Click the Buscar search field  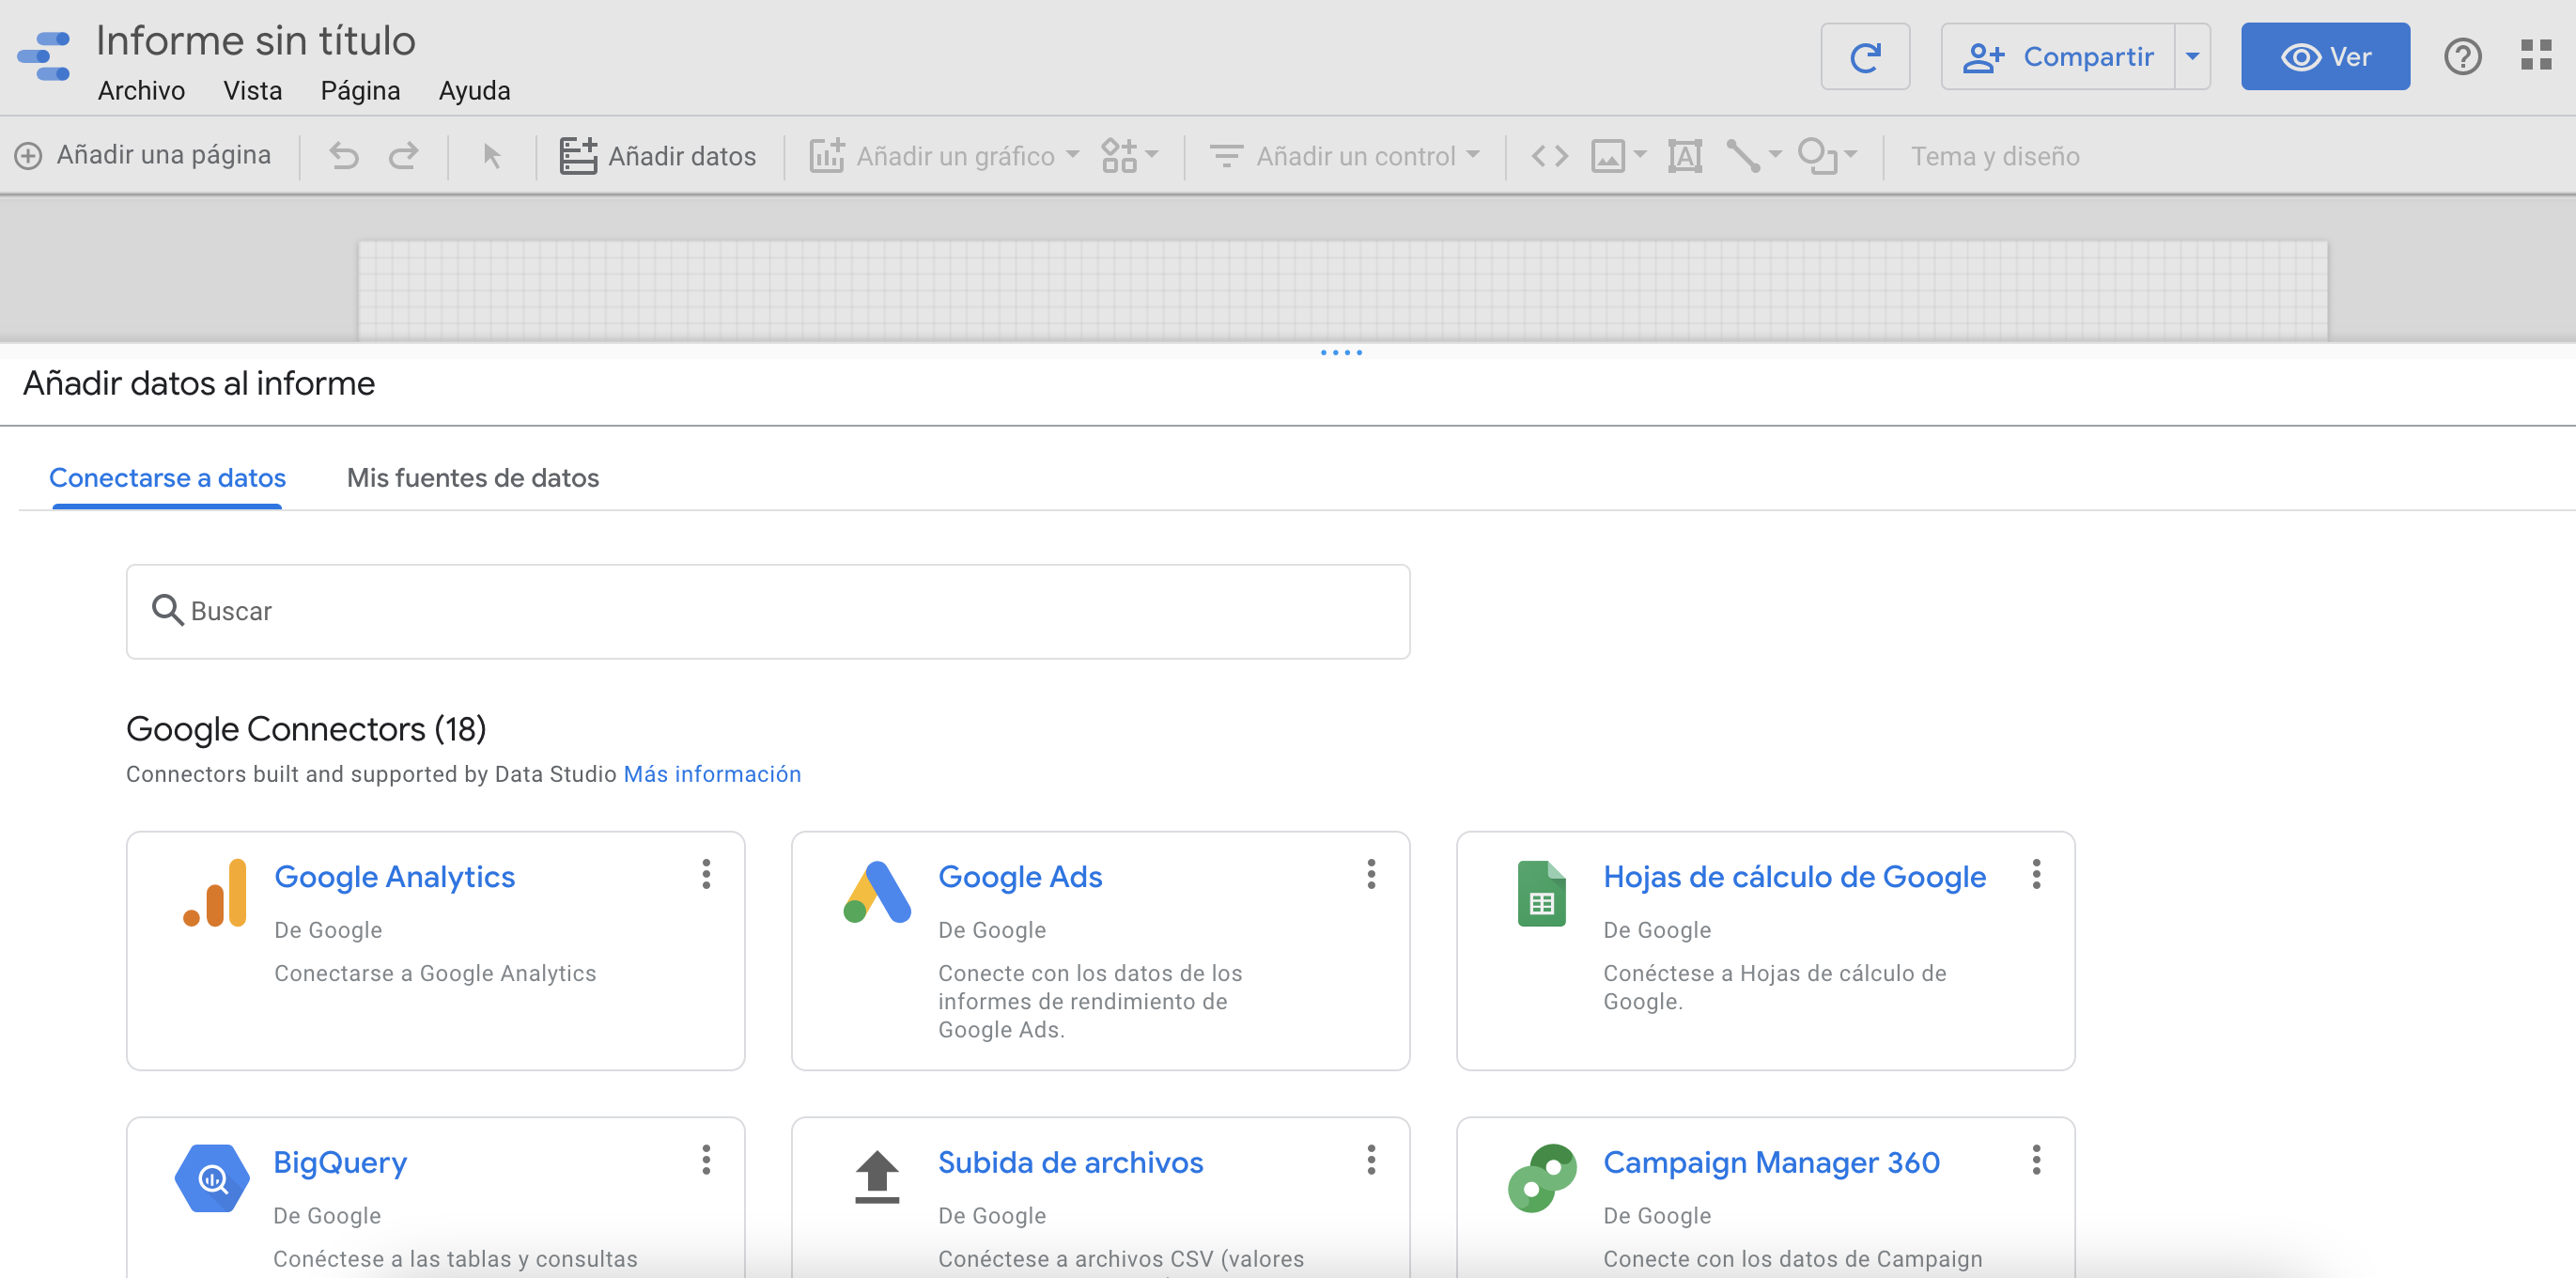click(768, 611)
